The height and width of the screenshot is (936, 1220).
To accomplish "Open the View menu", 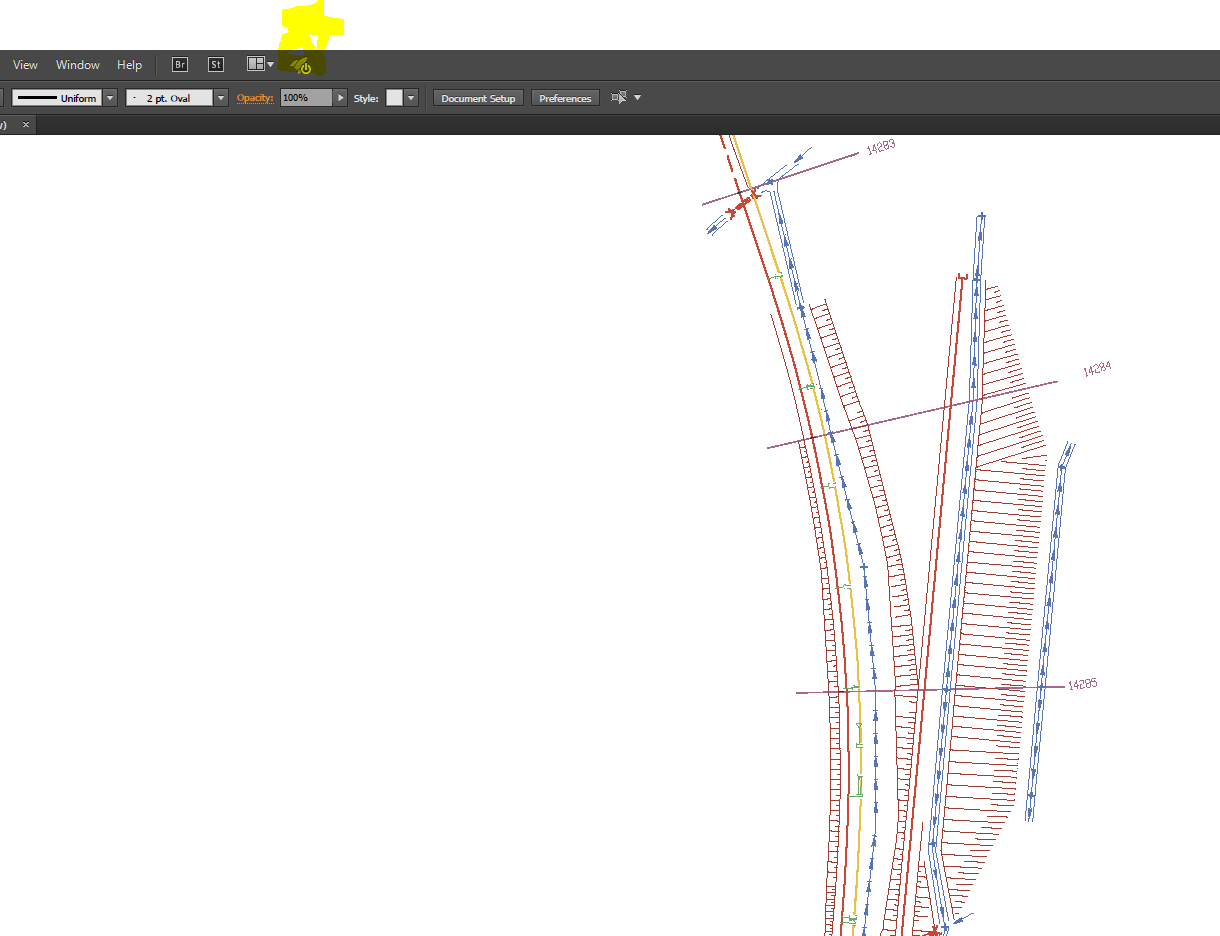I will coord(25,65).
